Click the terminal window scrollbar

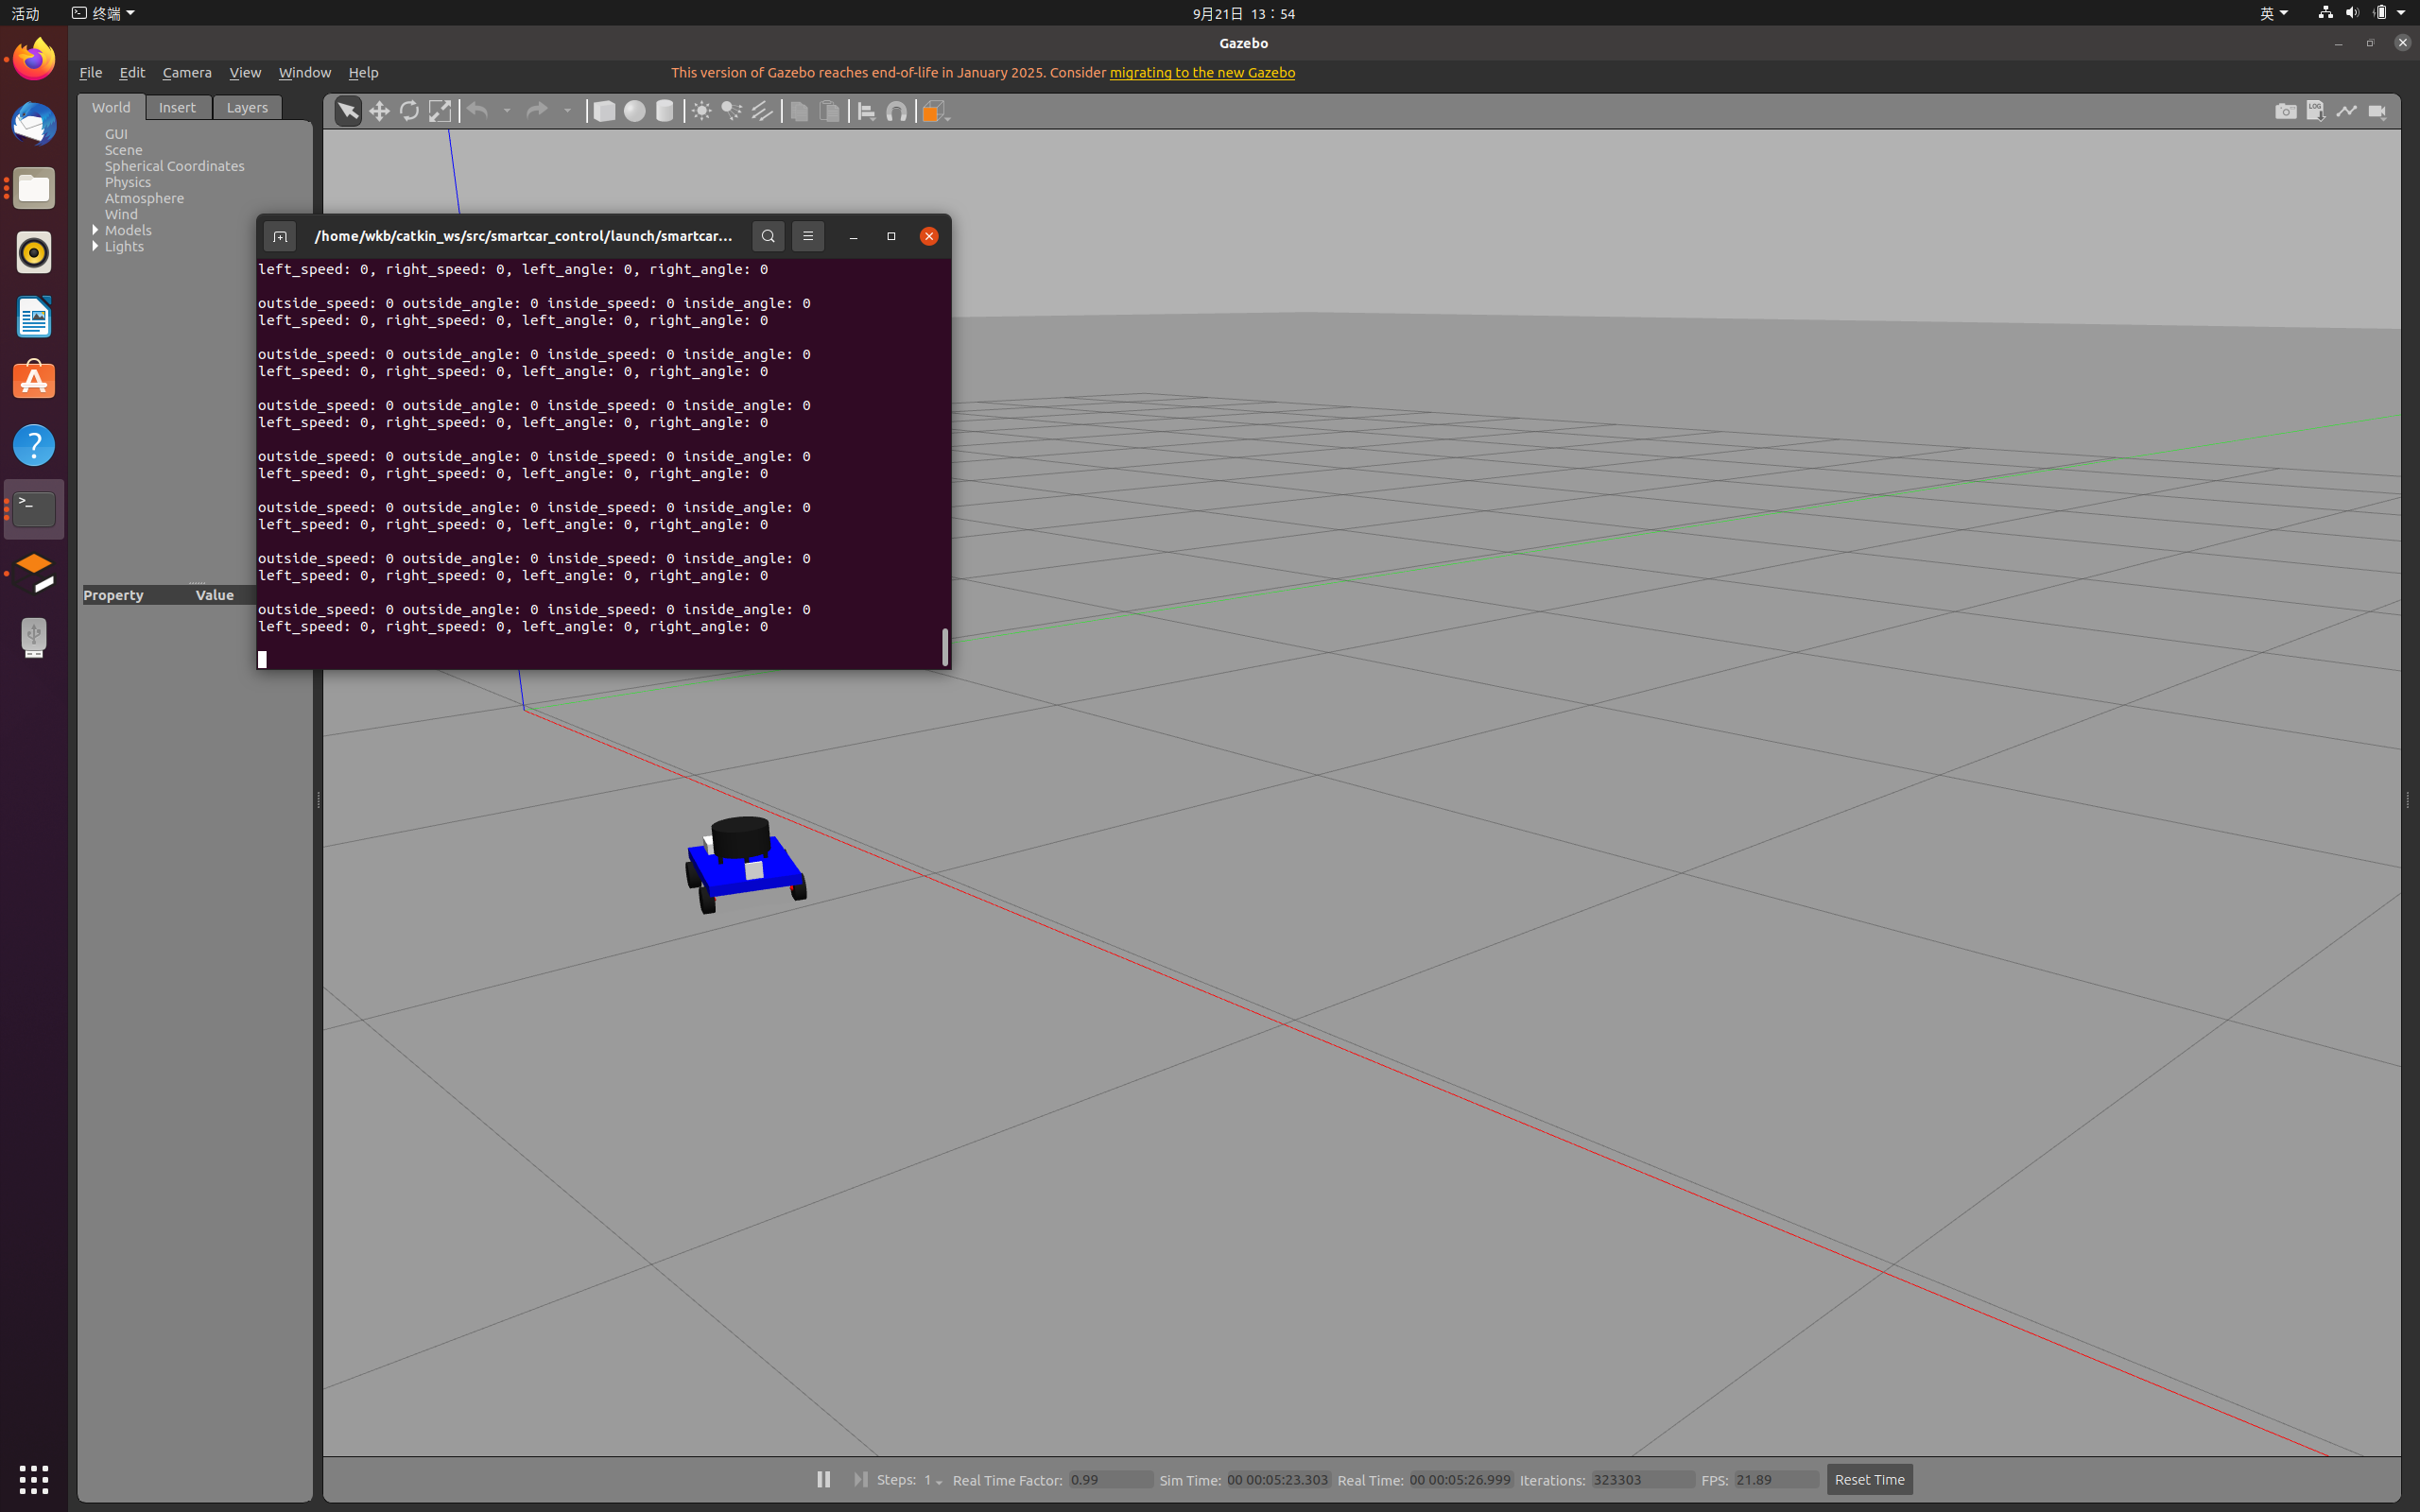pyautogui.click(x=945, y=647)
